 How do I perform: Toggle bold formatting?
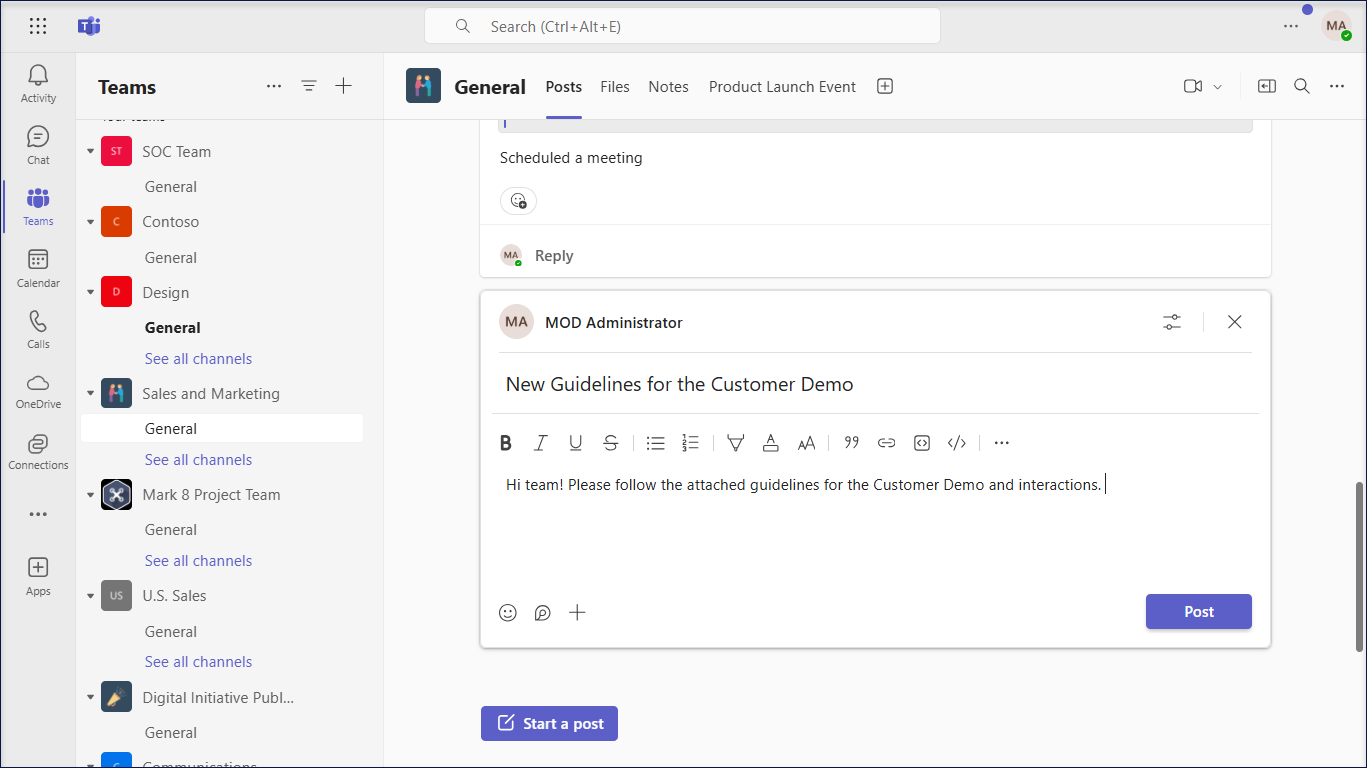pos(506,443)
